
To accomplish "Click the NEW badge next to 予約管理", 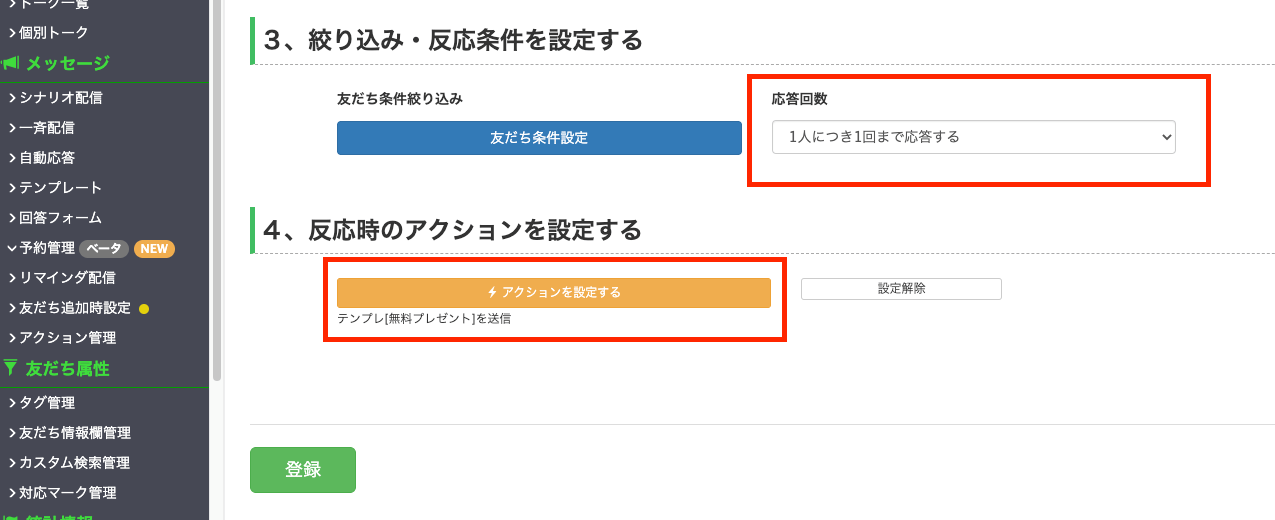I will [x=154, y=248].
